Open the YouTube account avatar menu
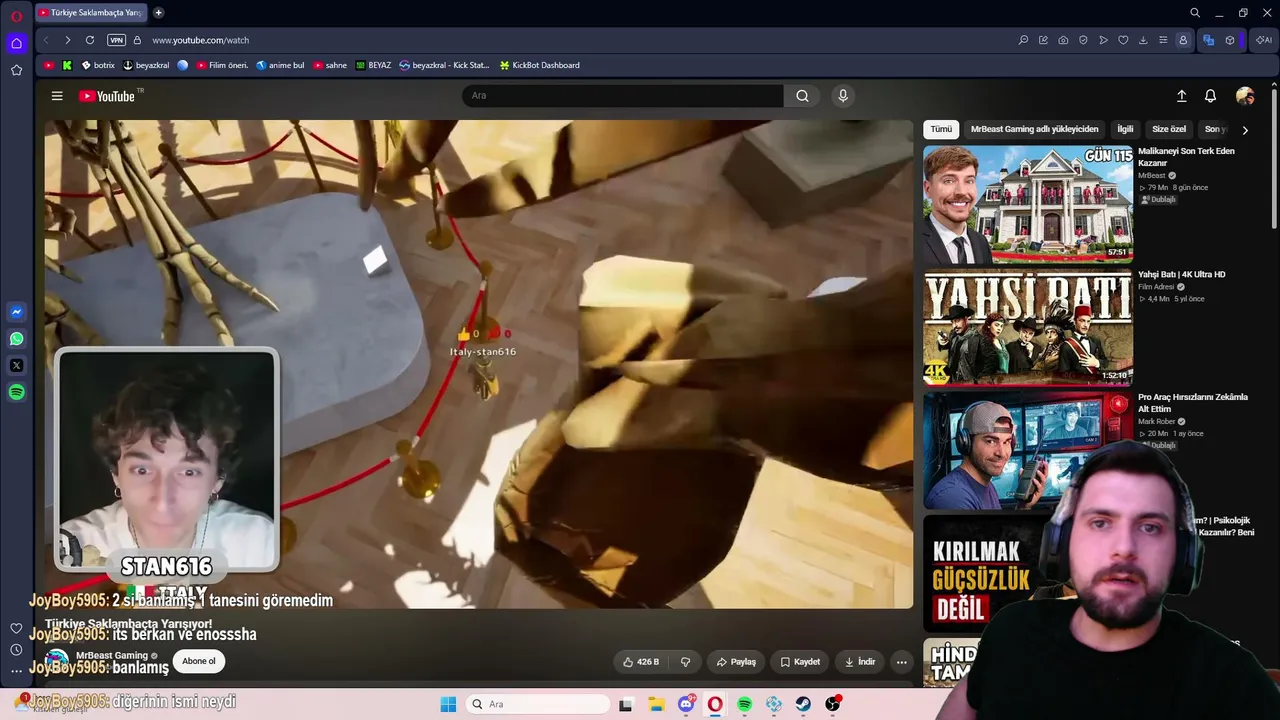 coord(1245,96)
